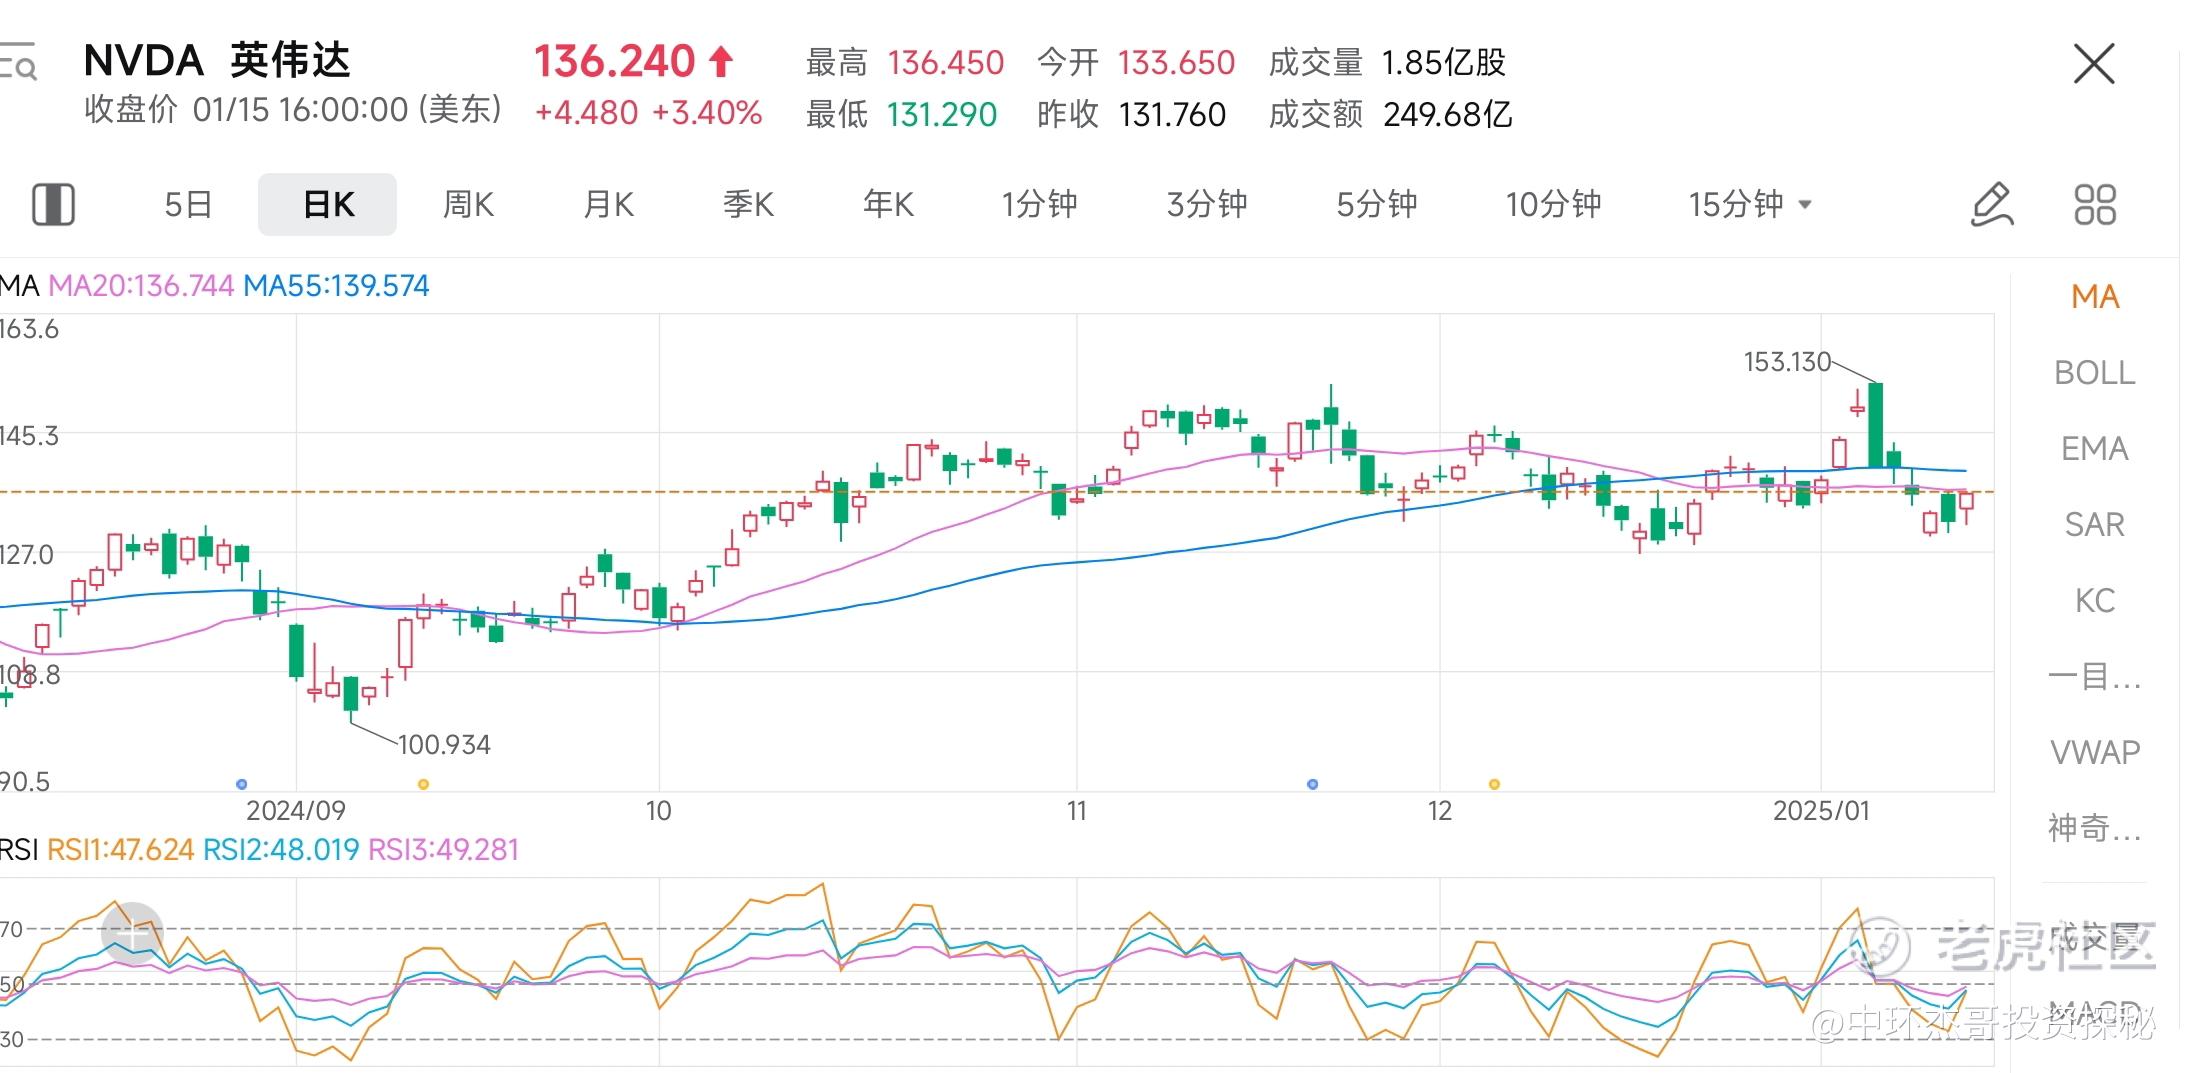This screenshot has height=1073, width=2200.
Task: Switch to the 季K quarterly tab
Action: point(748,204)
